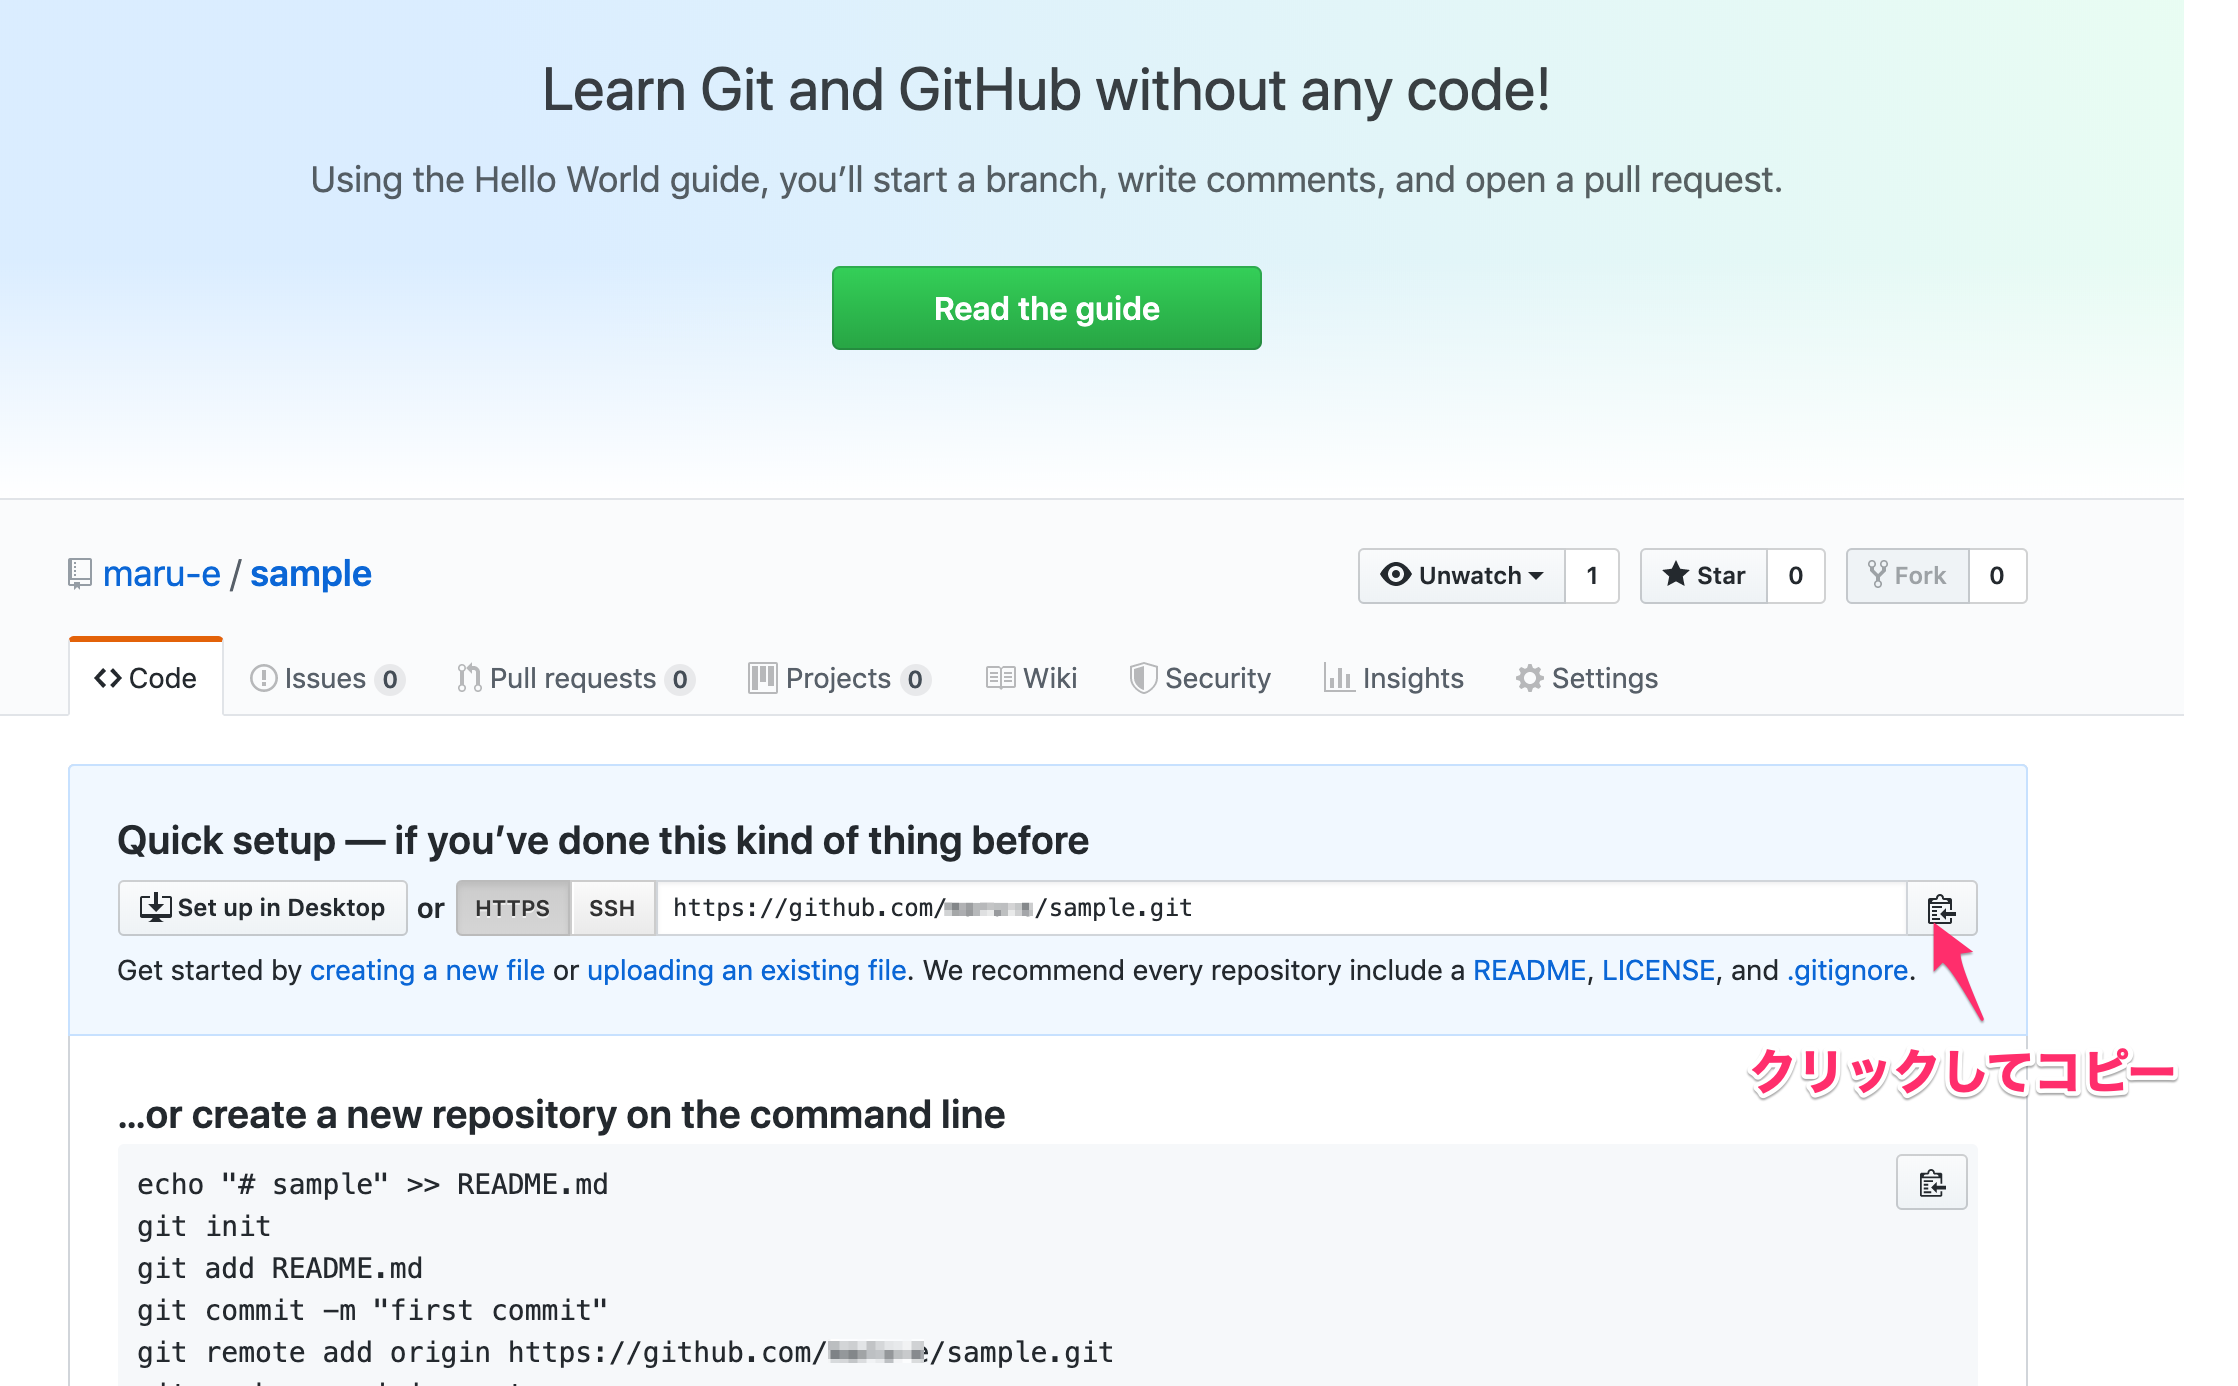The height and width of the screenshot is (1386, 2238).
Task: Open the .gitignore link
Action: click(x=1847, y=970)
